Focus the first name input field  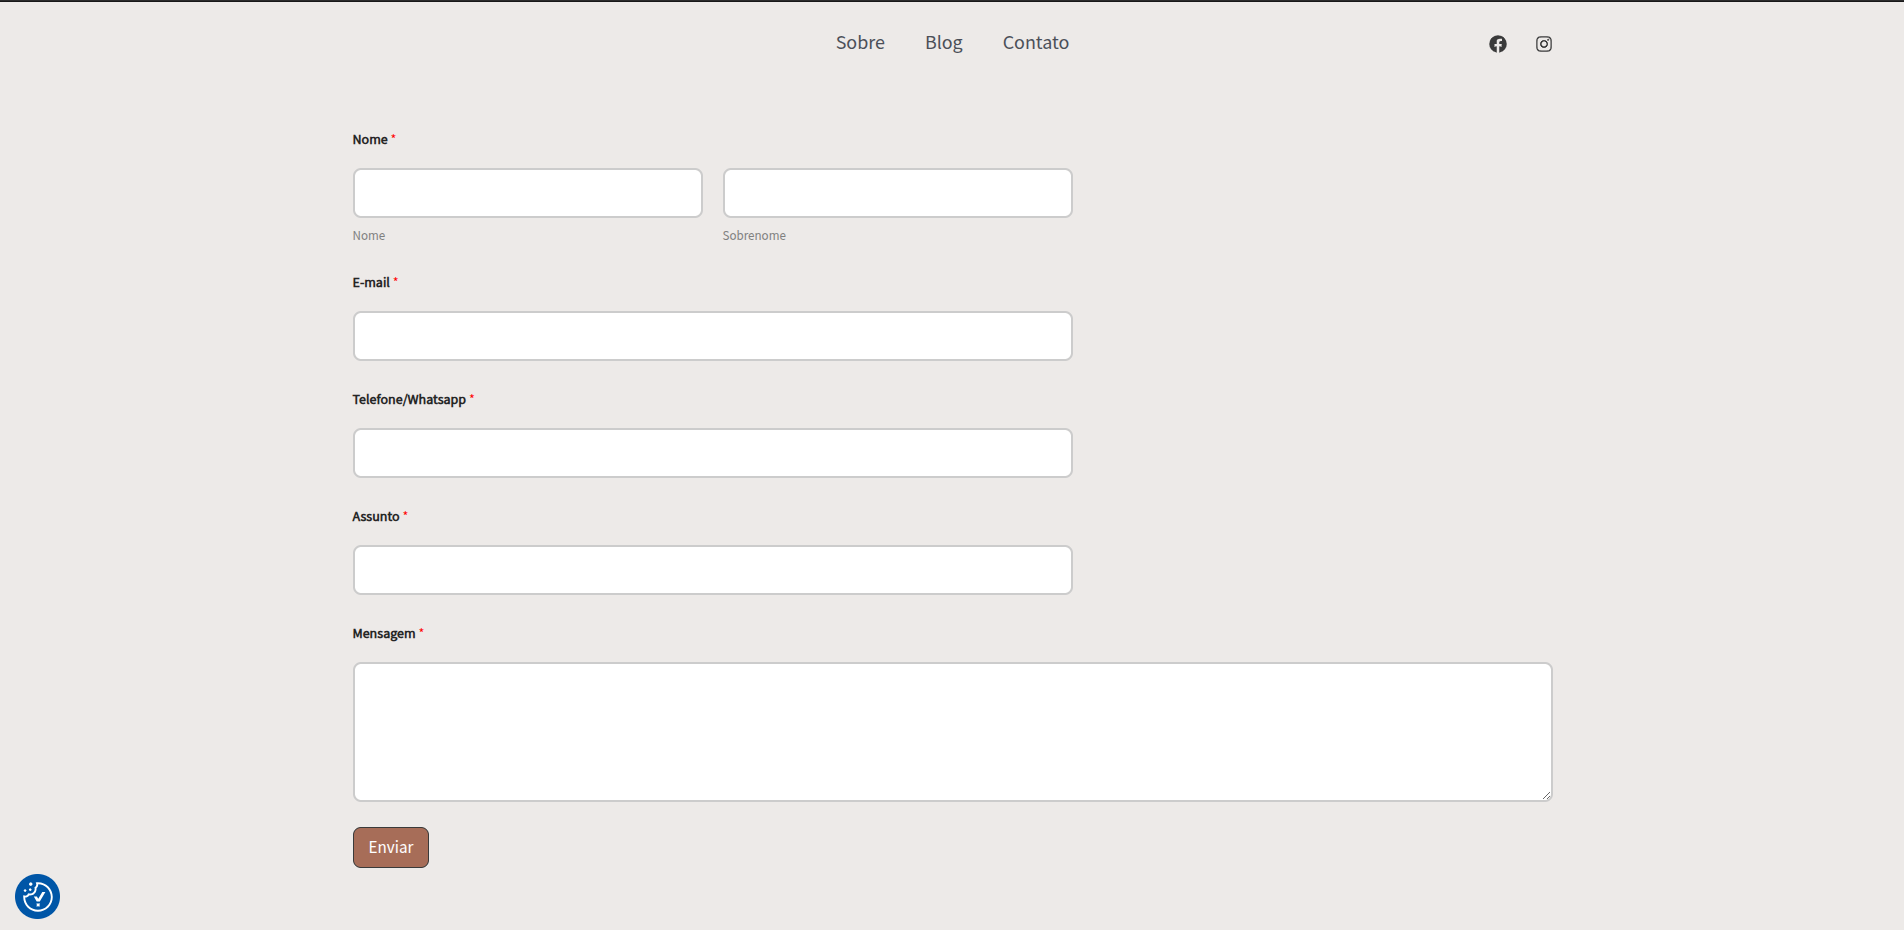527,193
